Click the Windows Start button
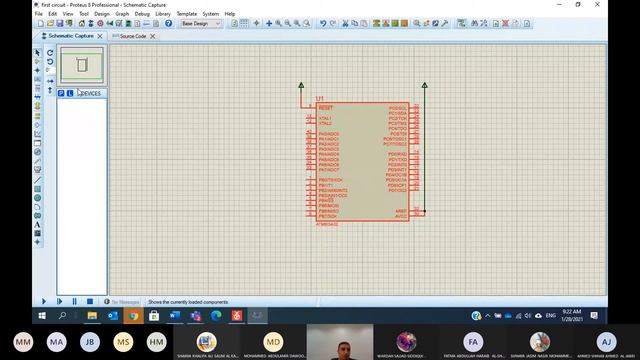 click(x=42, y=316)
